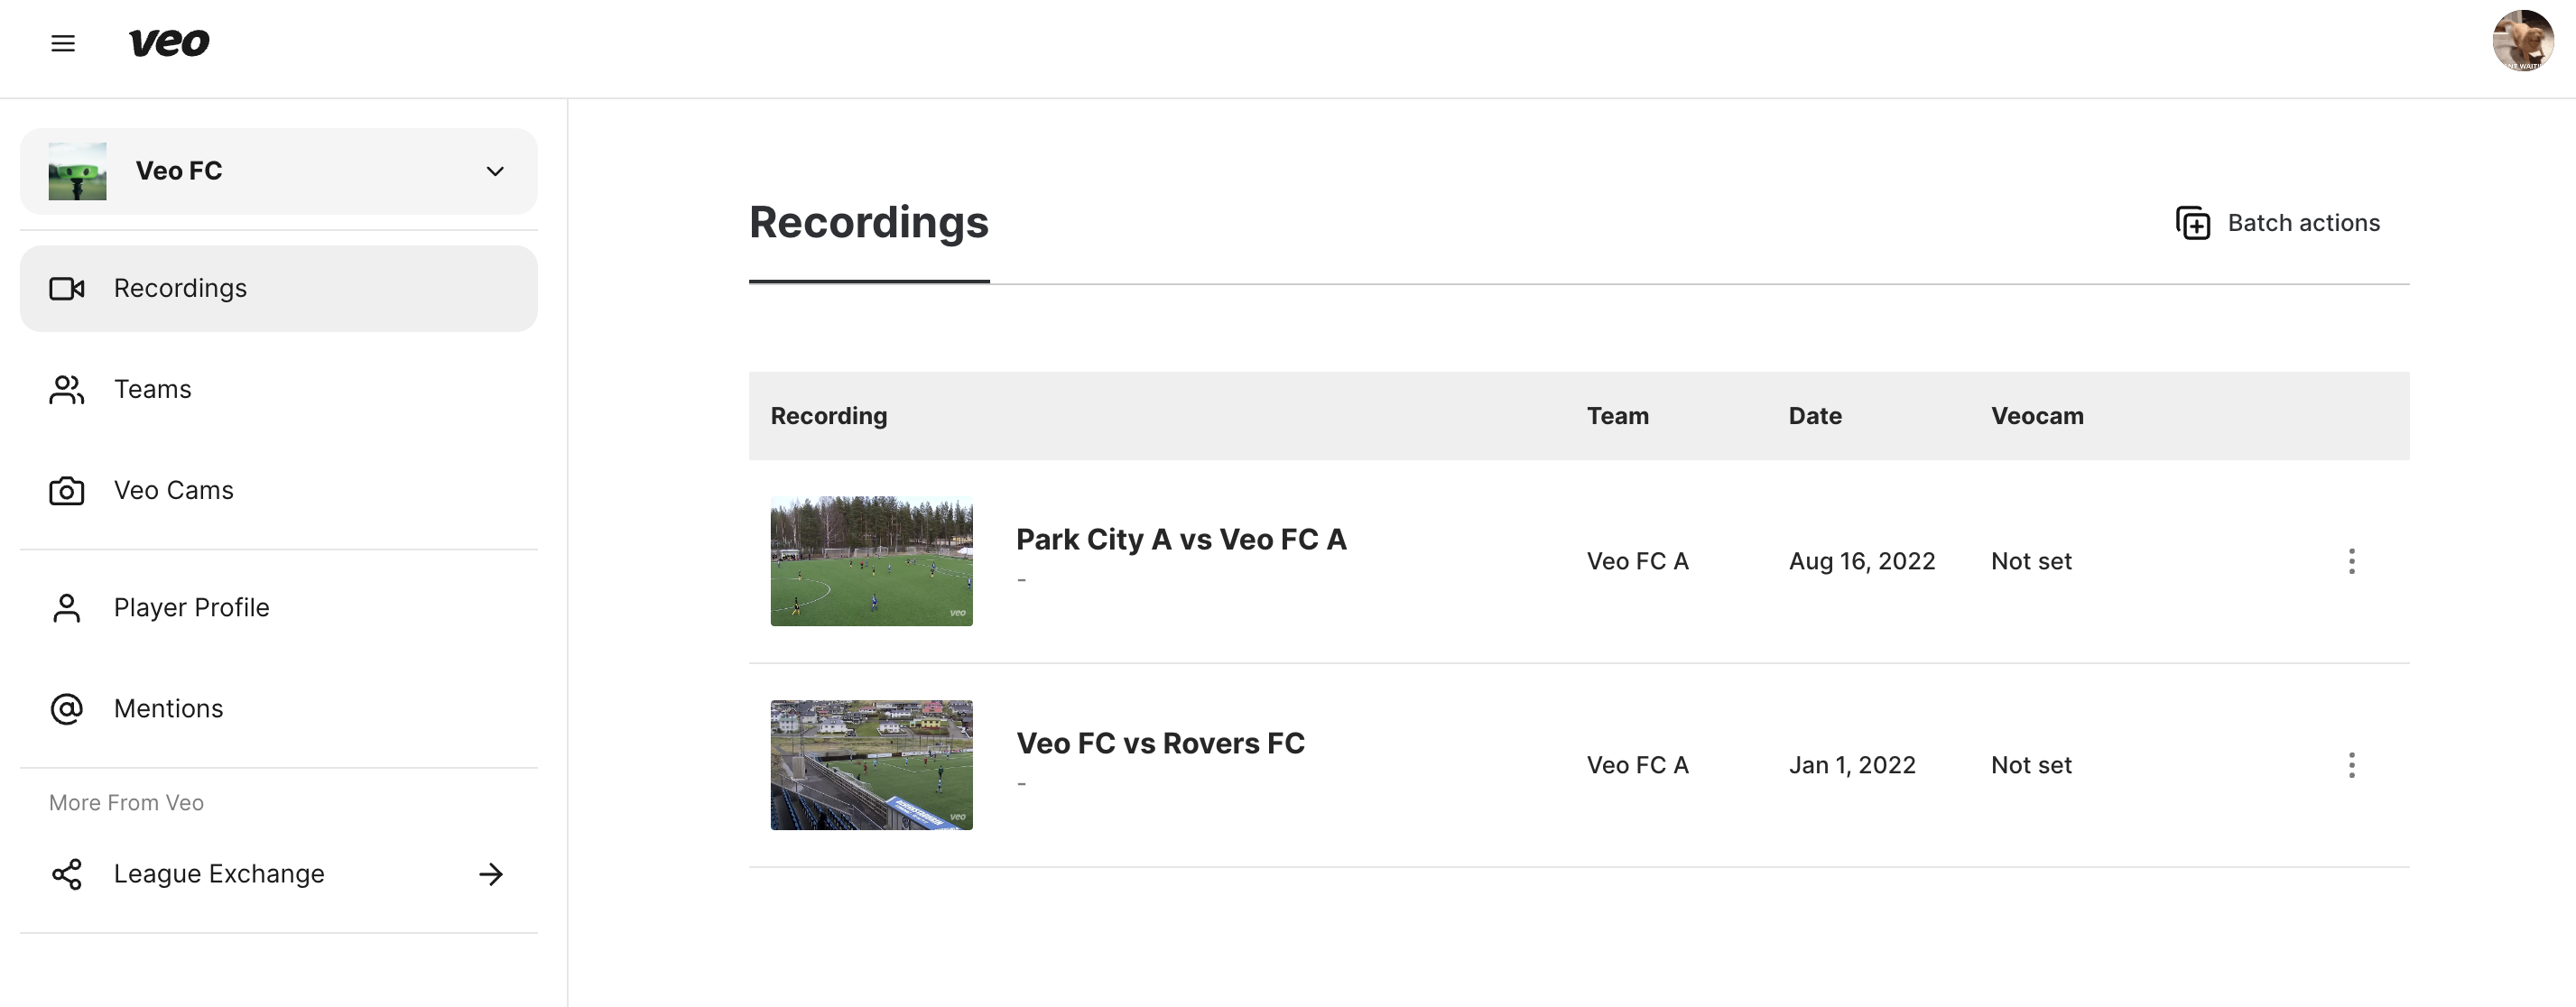The width and height of the screenshot is (2576, 1007).
Task: Click the Batch actions button
Action: 2277,223
